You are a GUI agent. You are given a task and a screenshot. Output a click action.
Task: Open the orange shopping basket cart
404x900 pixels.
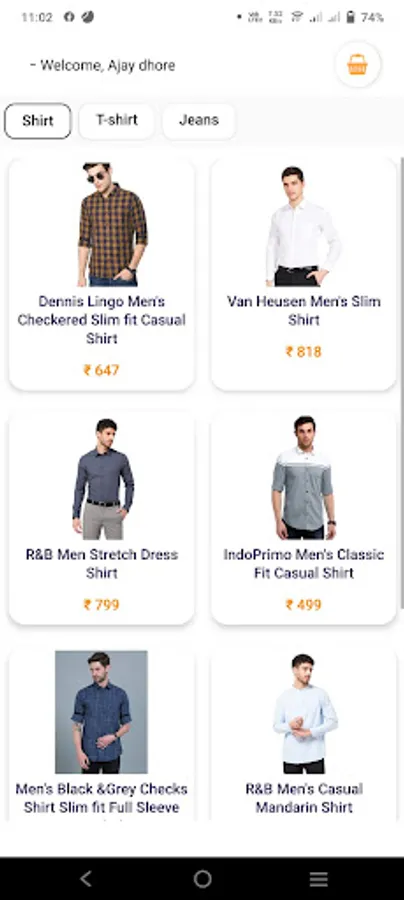[357, 65]
